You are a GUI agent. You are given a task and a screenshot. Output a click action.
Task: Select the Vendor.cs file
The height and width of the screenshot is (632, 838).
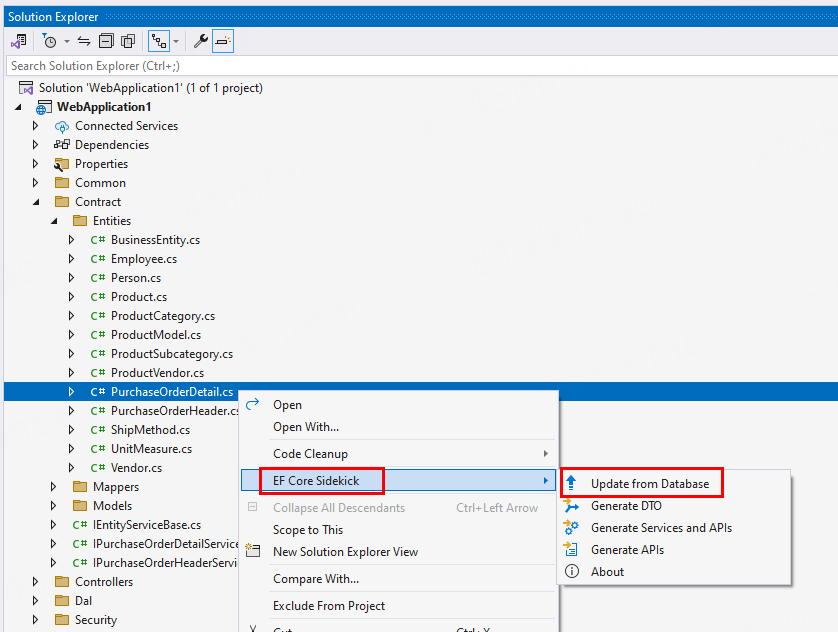point(136,468)
